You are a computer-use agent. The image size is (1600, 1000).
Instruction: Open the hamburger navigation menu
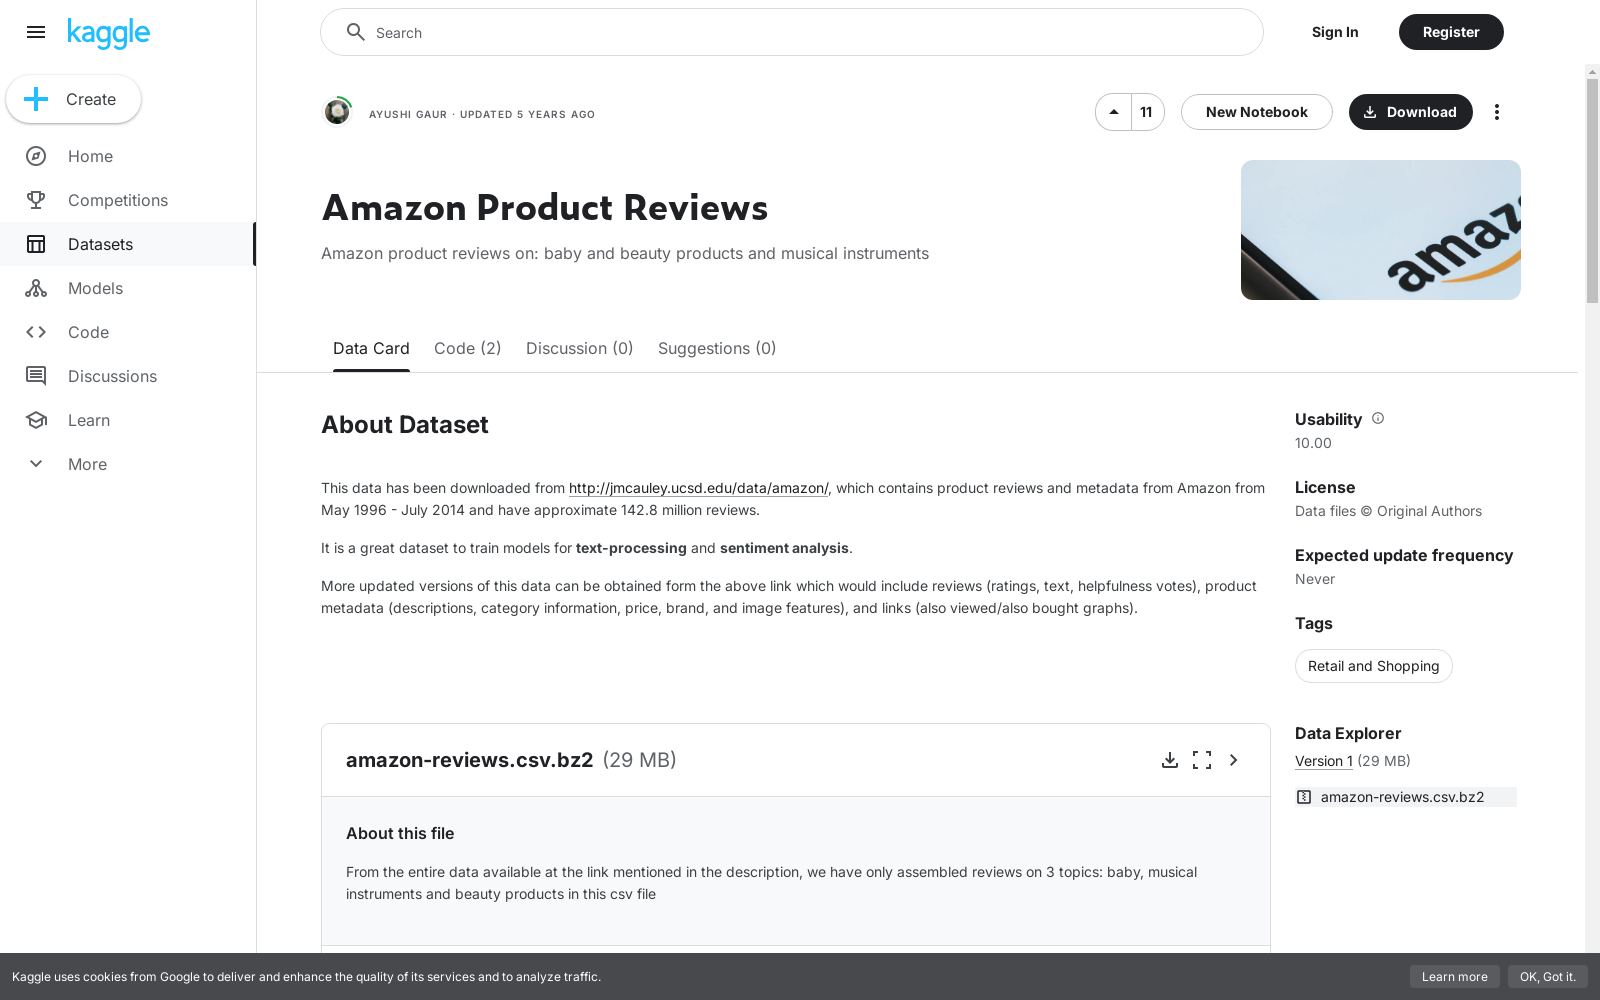tap(36, 32)
